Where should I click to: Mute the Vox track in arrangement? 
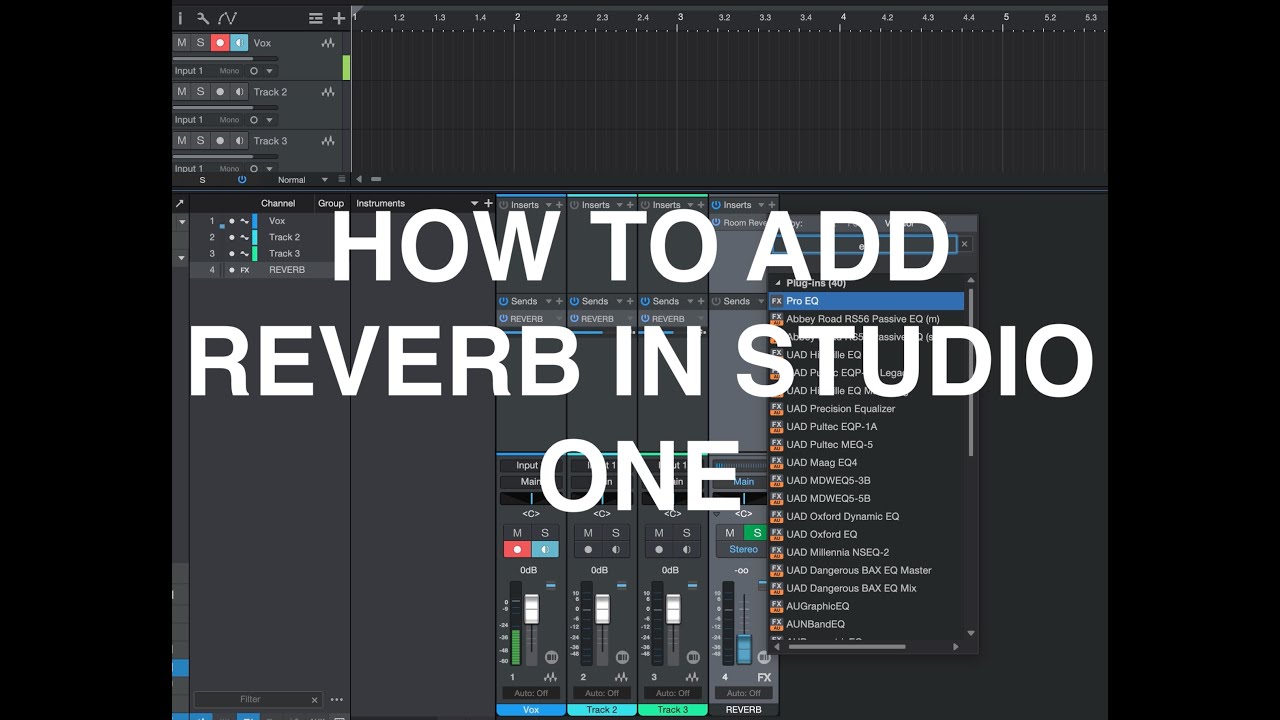pos(181,43)
